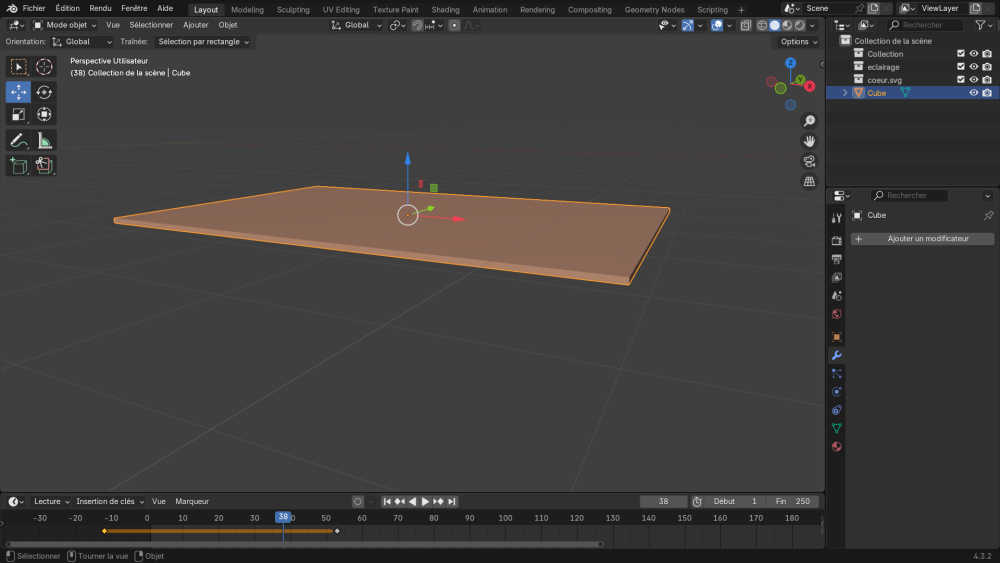Open the Material properties tab
1000x563 pixels.
point(837,446)
